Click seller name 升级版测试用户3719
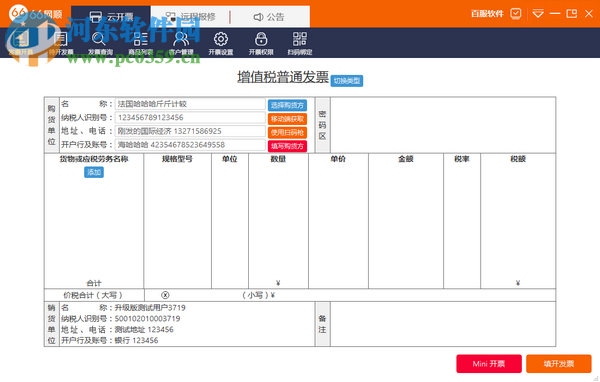Viewport: 600px width, 382px height. 150,307
